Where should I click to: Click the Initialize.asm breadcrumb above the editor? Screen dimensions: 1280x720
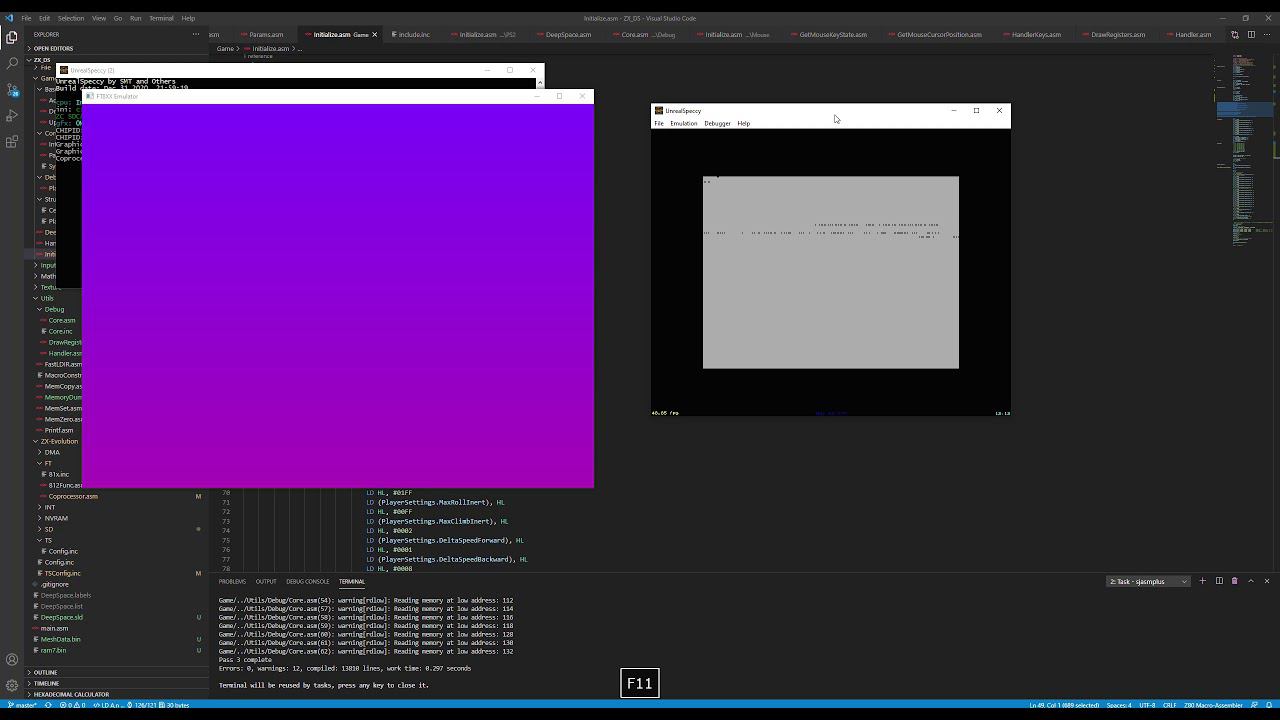270,49
